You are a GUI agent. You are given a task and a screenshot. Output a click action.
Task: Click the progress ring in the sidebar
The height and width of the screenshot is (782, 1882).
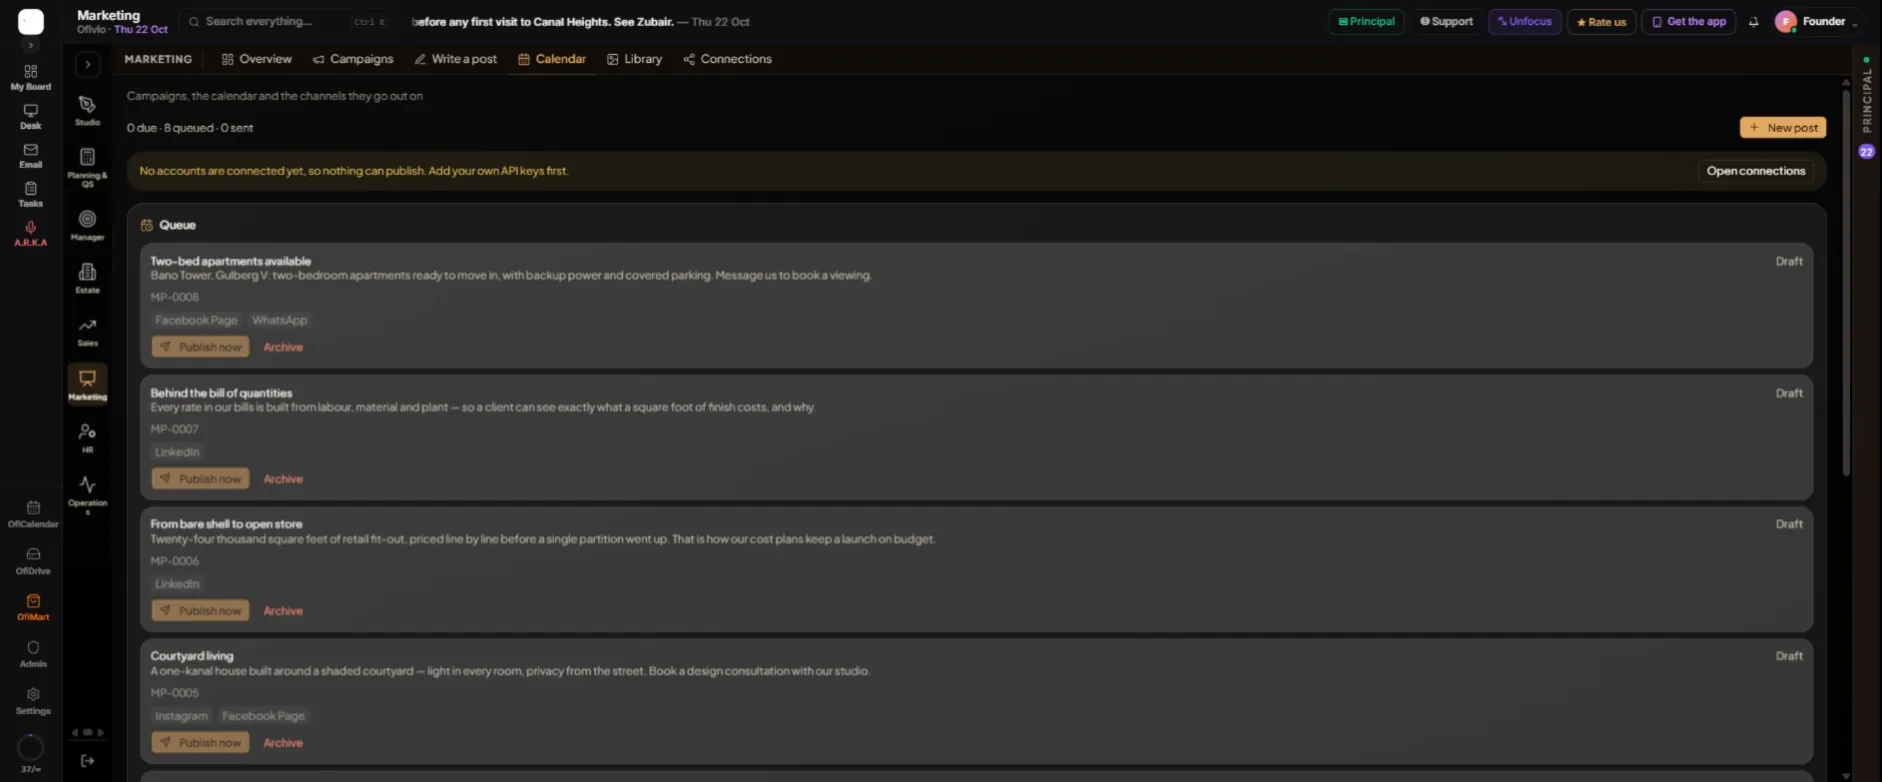point(31,747)
